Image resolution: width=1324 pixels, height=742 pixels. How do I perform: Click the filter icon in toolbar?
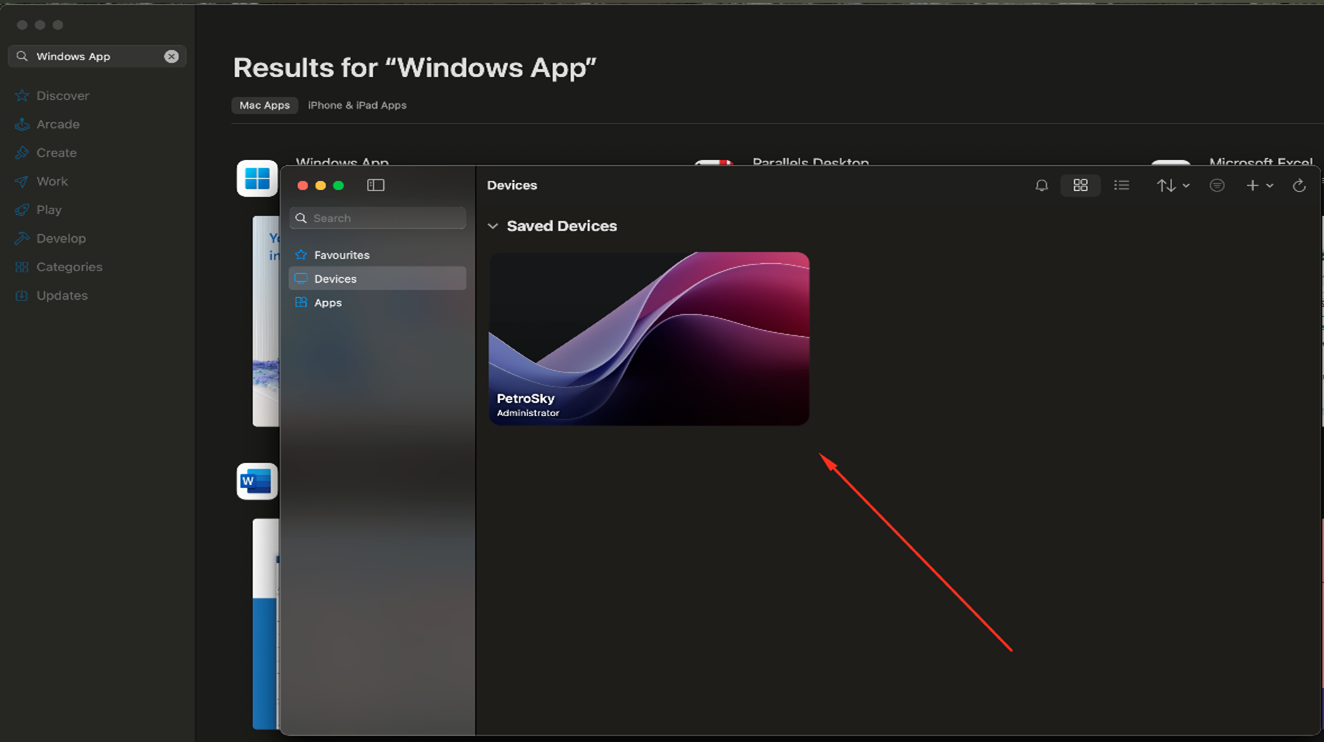pyautogui.click(x=1216, y=186)
